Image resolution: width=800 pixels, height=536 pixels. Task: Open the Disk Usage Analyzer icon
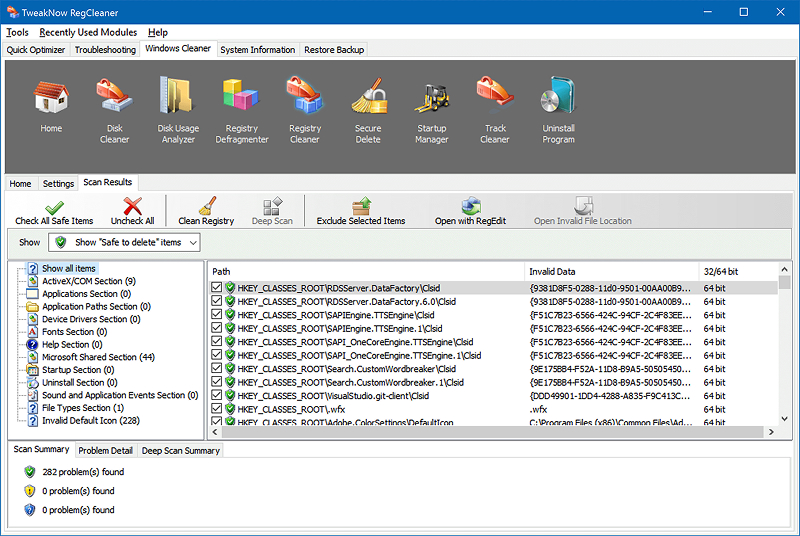click(x=178, y=95)
